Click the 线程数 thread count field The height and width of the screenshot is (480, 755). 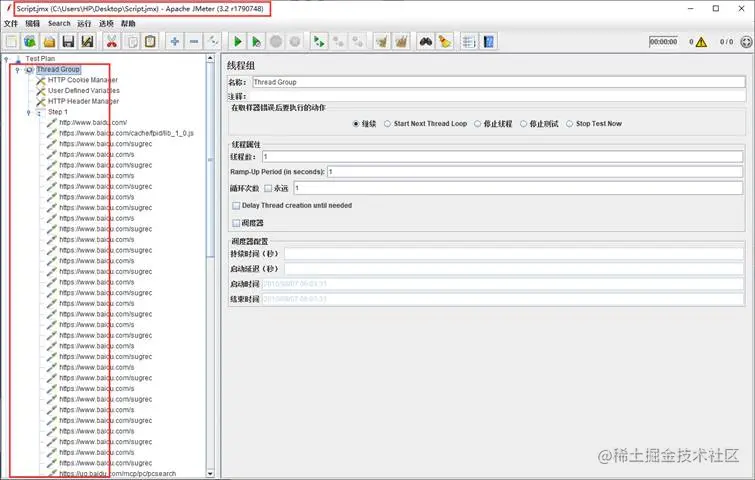pyautogui.click(x=502, y=157)
